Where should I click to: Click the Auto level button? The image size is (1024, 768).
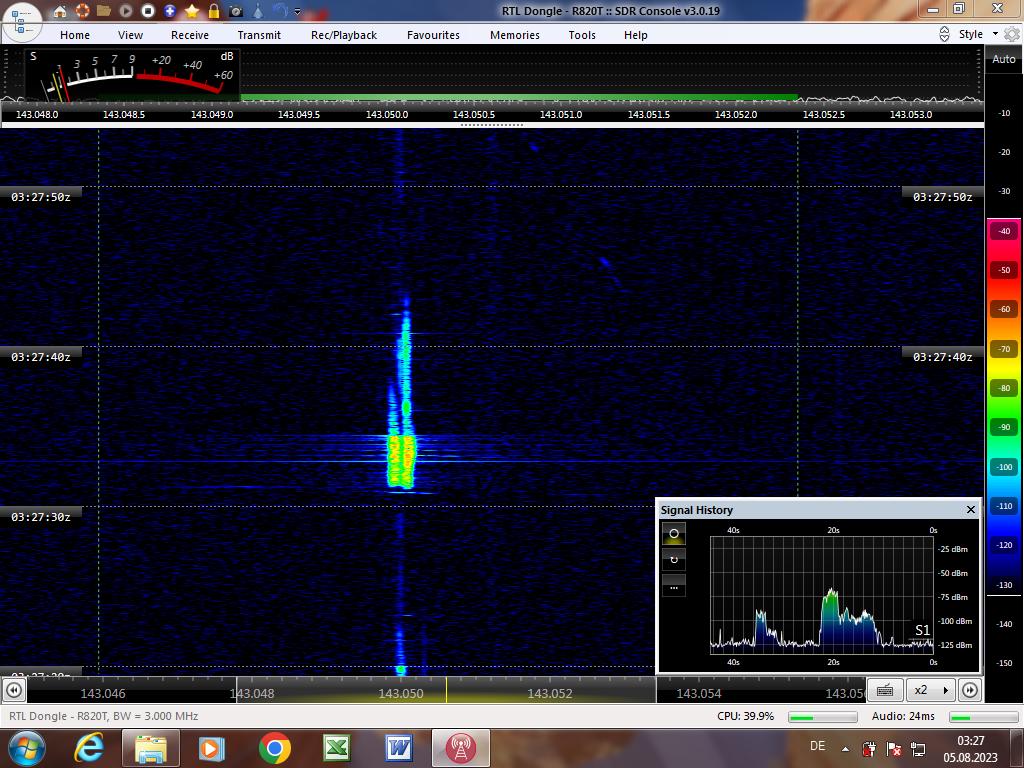coord(1004,59)
